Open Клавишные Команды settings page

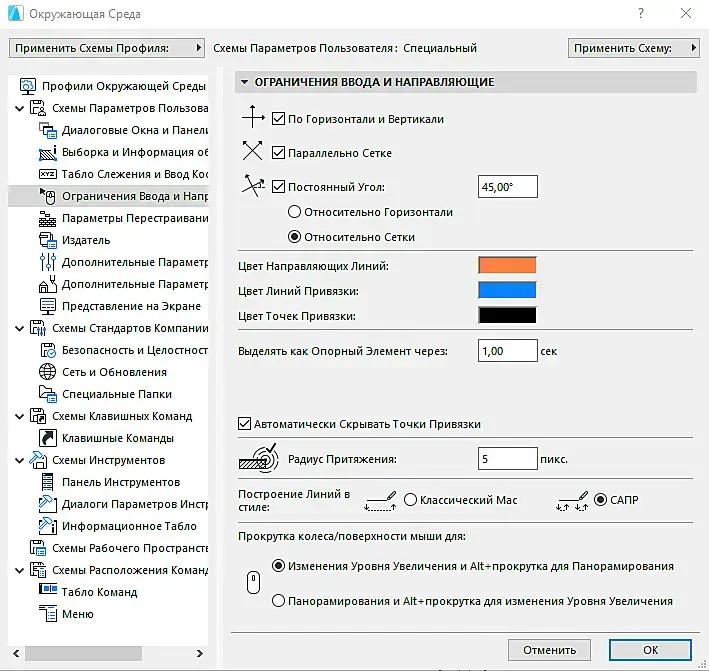click(x=118, y=438)
